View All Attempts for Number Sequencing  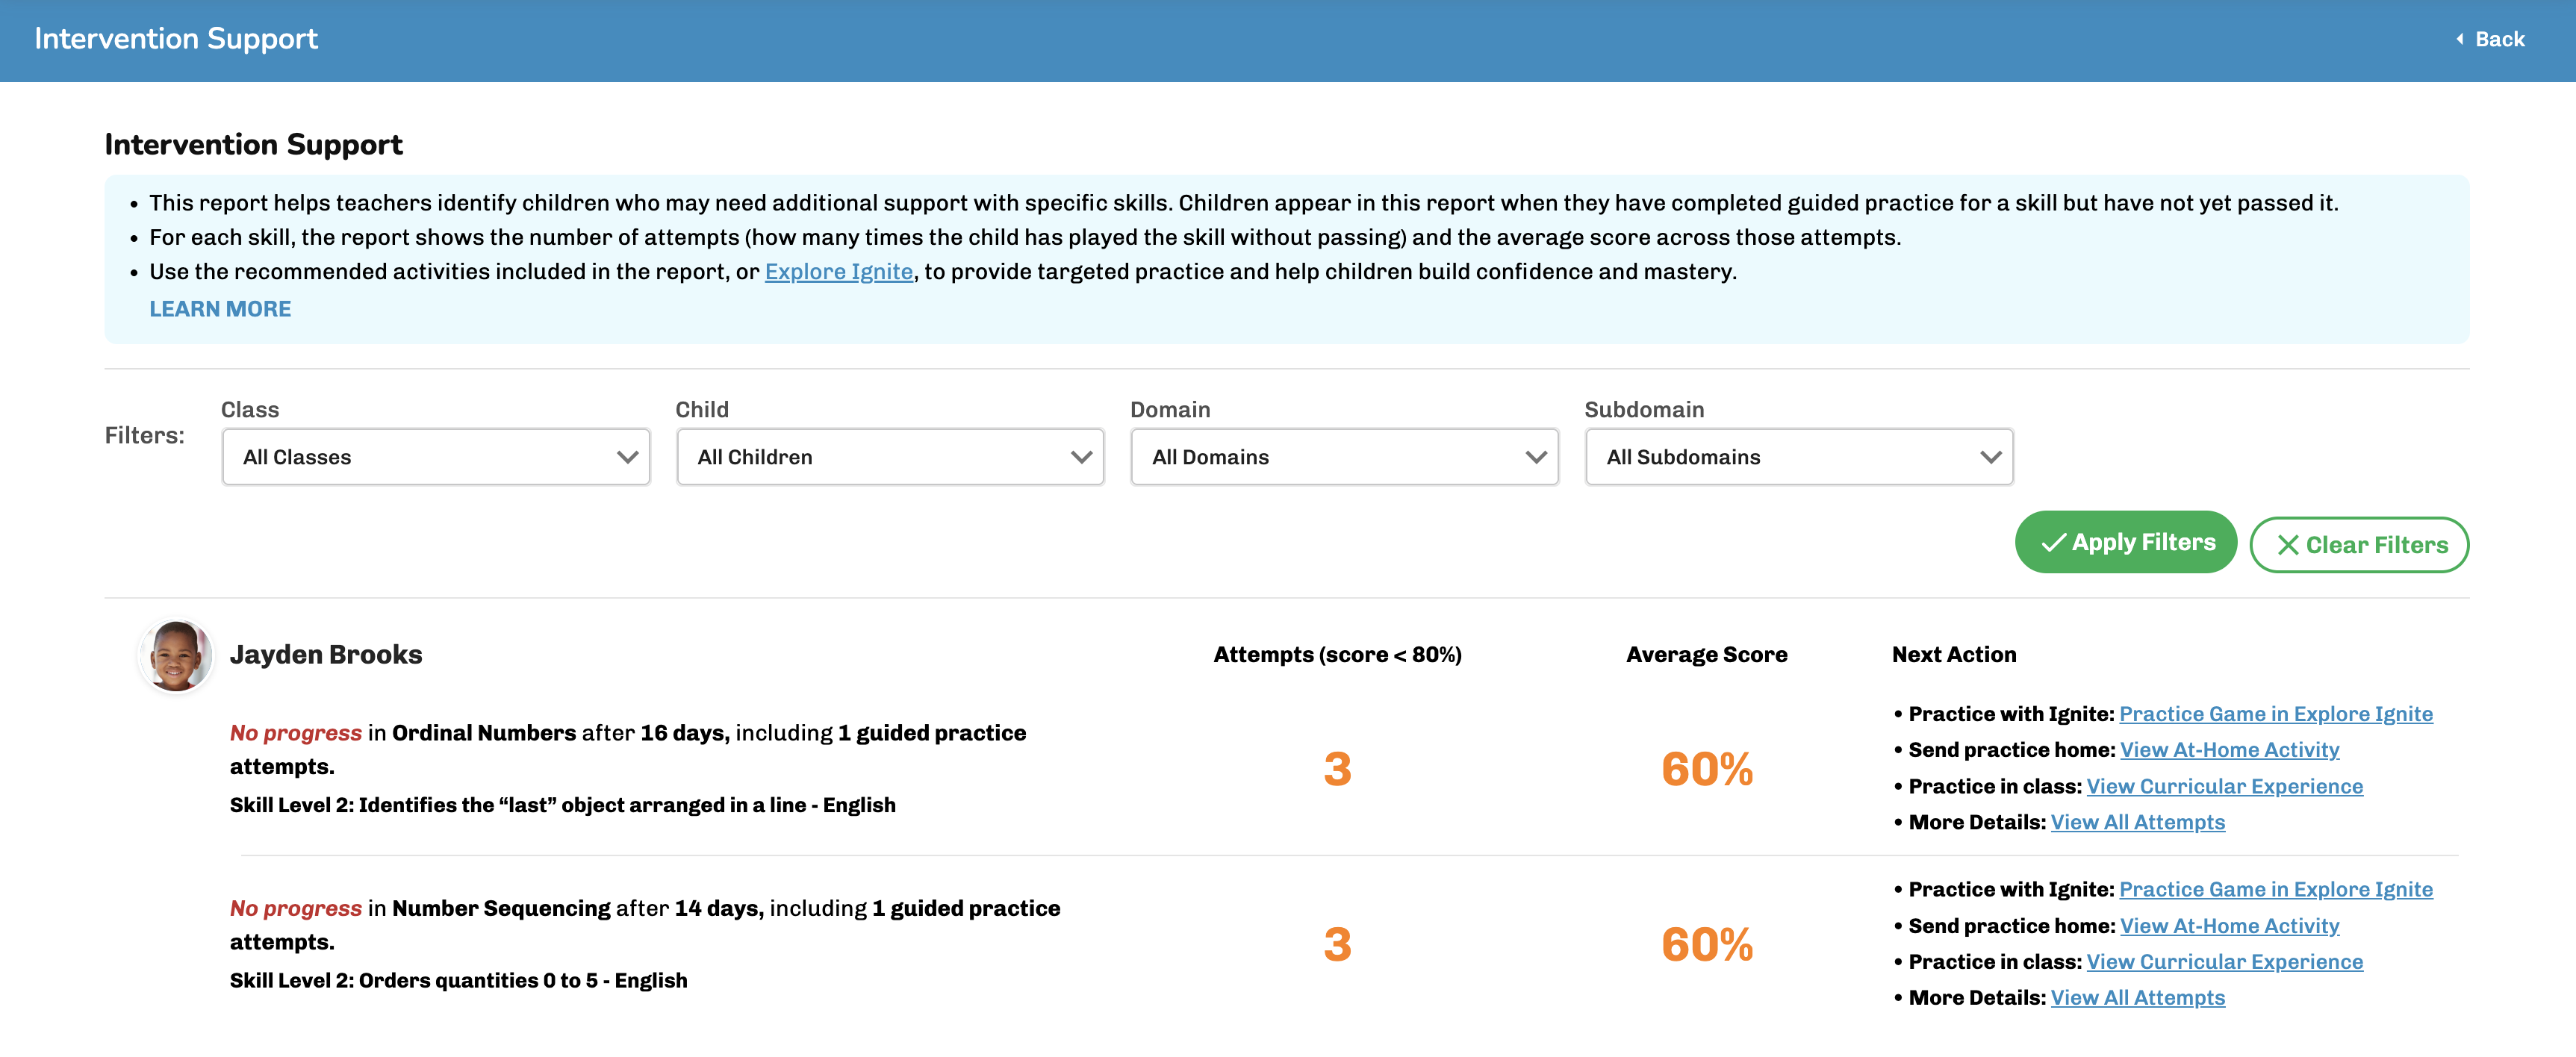(x=2137, y=998)
